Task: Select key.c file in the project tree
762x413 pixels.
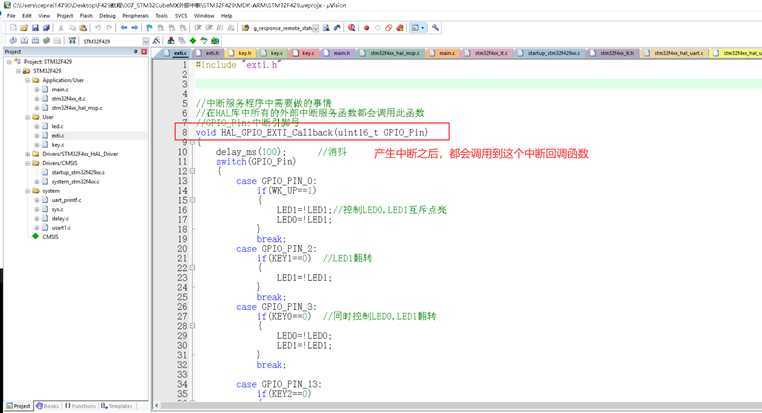Action: click(57, 145)
